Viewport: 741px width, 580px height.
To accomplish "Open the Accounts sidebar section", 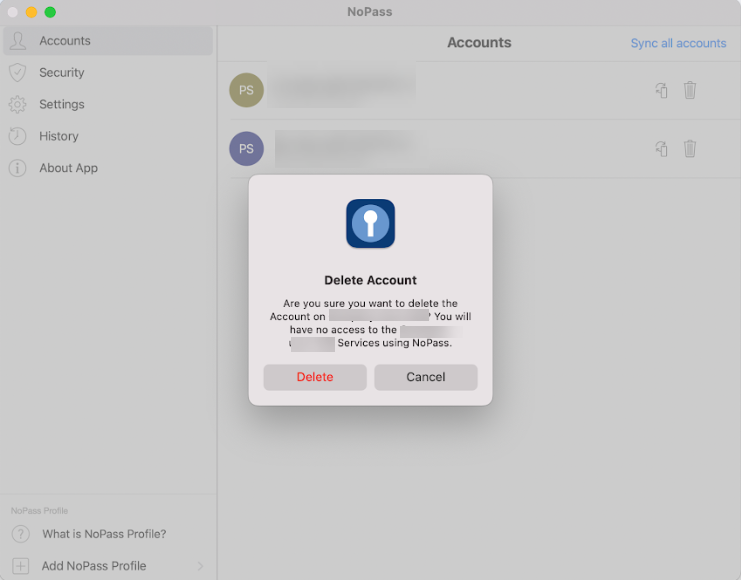I will click(x=108, y=41).
